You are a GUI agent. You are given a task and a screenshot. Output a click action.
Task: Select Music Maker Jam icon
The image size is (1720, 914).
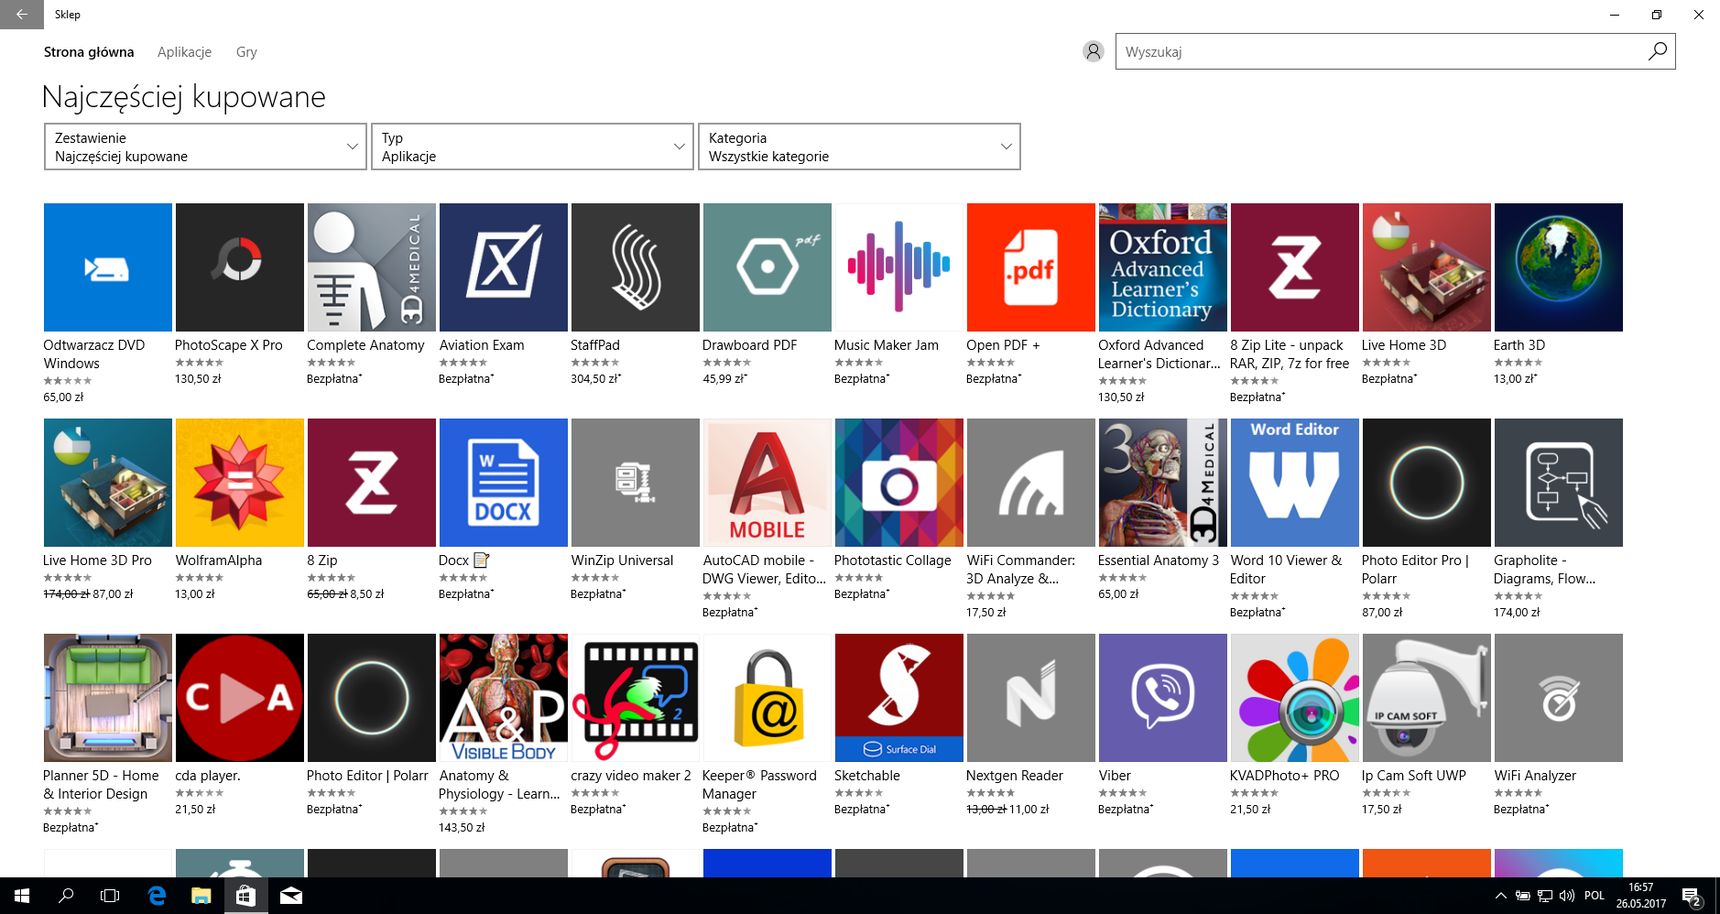[899, 267]
